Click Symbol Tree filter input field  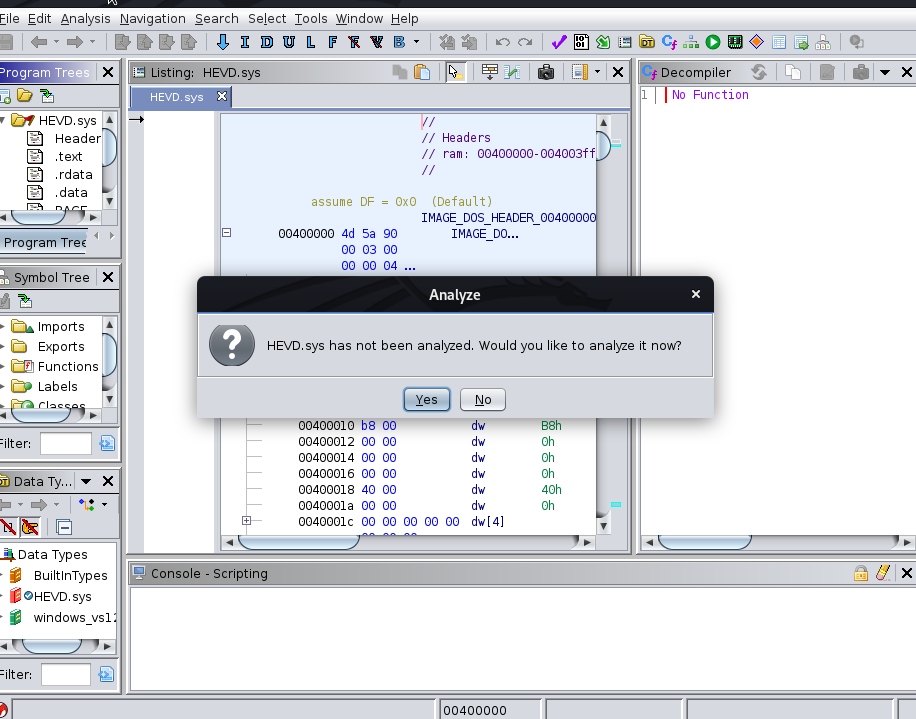click(65, 444)
